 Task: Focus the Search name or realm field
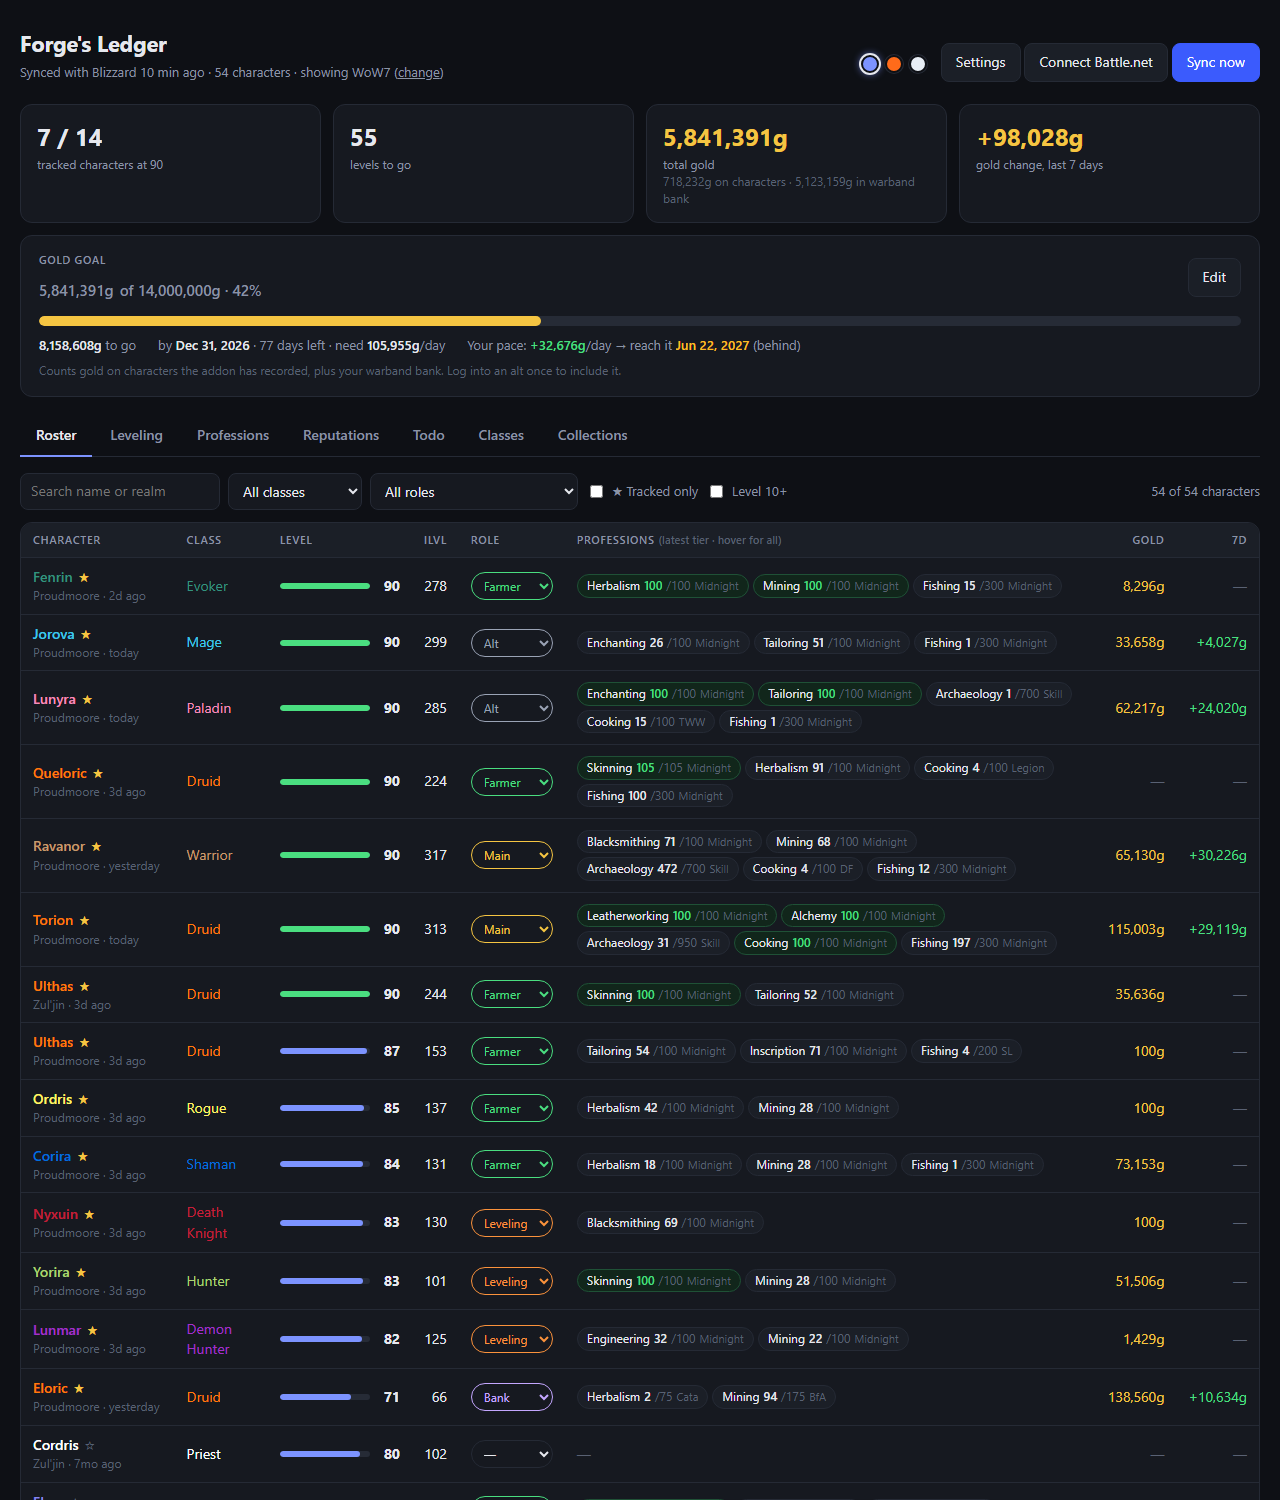coord(120,492)
